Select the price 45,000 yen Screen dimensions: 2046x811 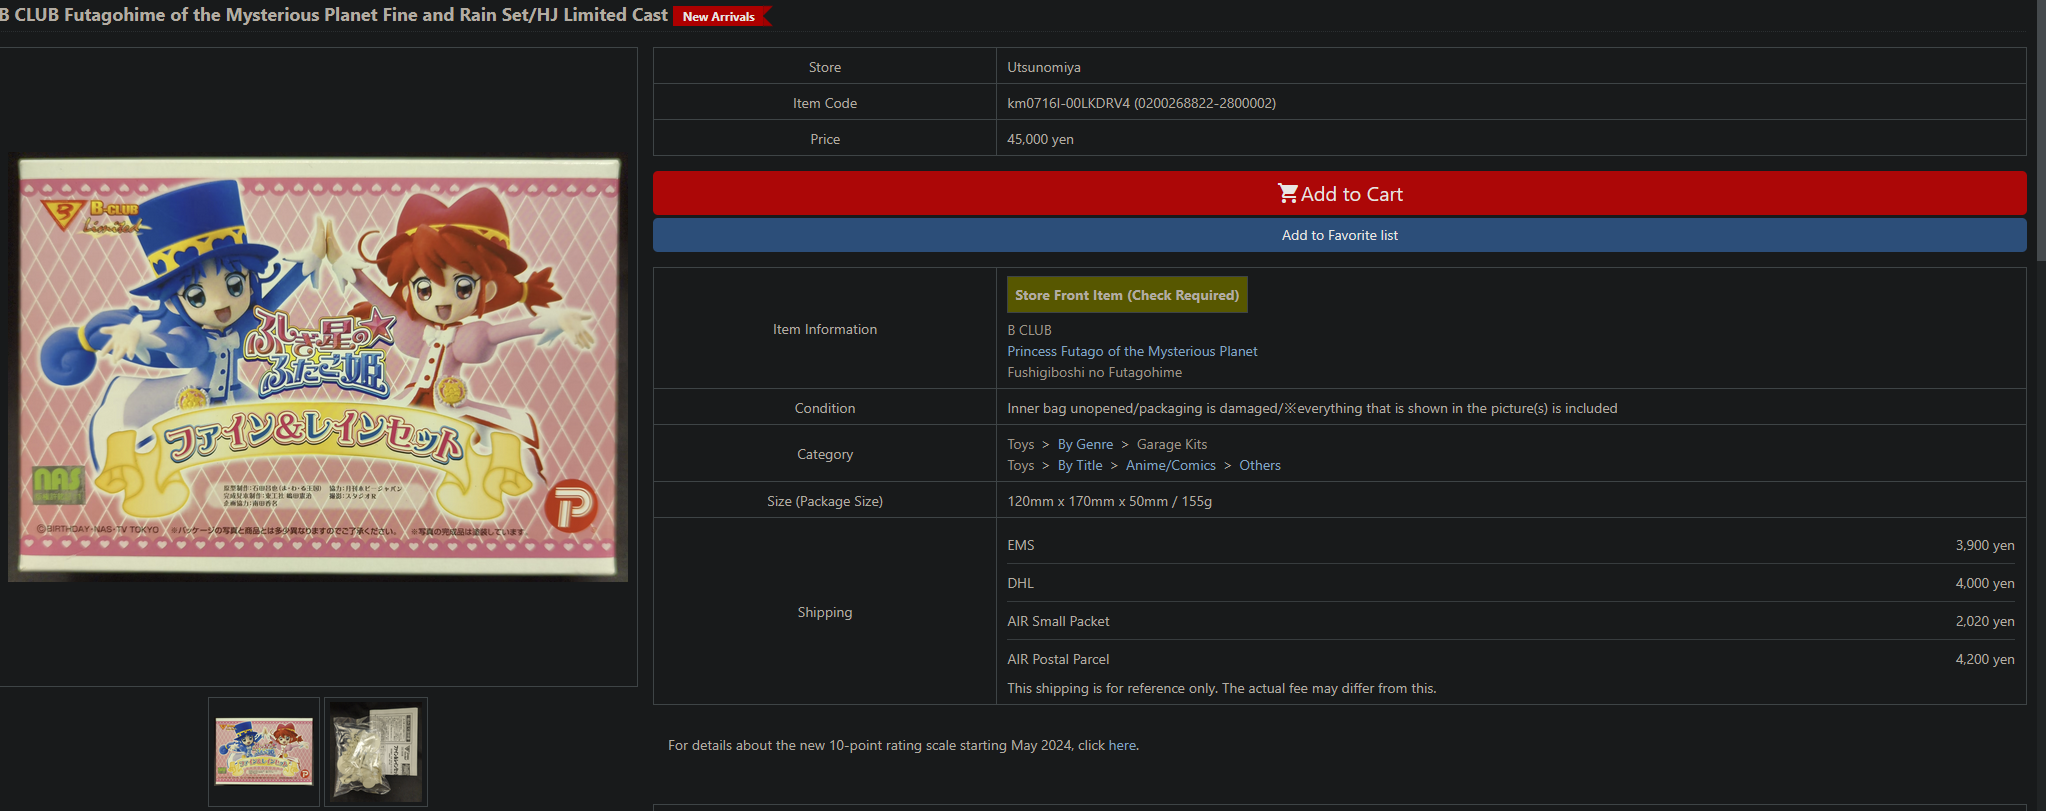(1040, 139)
